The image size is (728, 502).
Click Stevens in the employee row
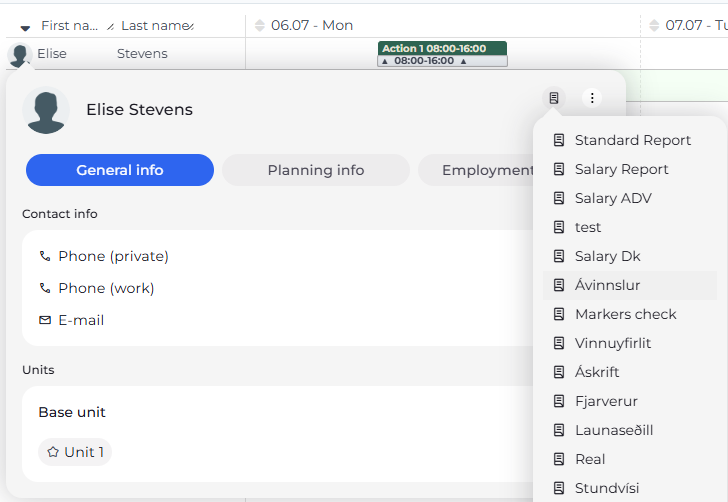[142, 54]
